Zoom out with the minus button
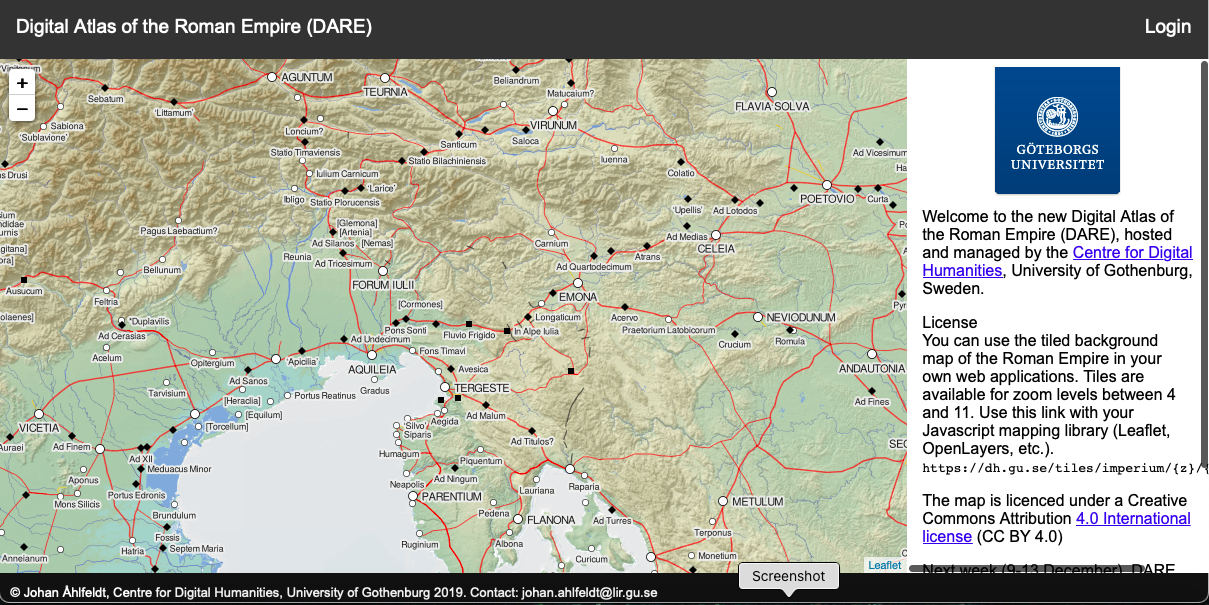 (x=22, y=109)
